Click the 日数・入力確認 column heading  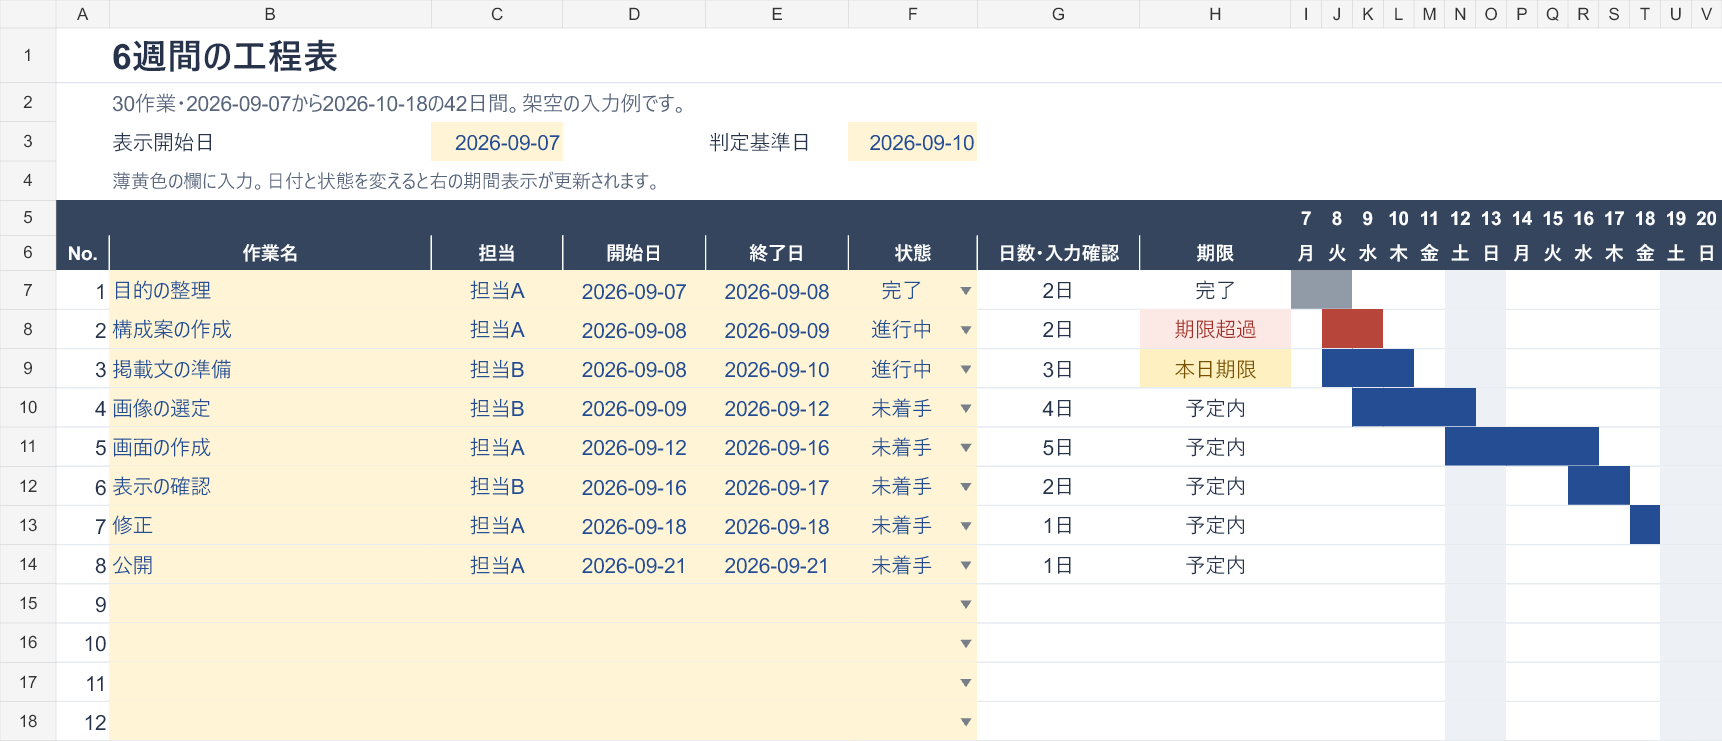pyautogui.click(x=1058, y=253)
